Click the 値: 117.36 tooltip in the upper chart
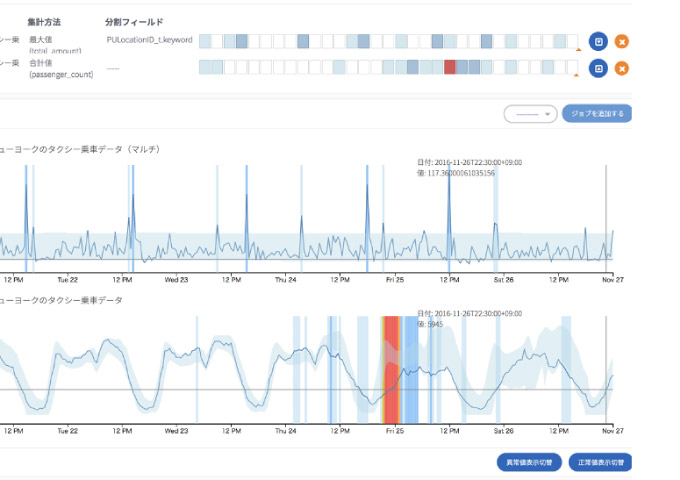The image size is (680, 480). [x=456, y=173]
